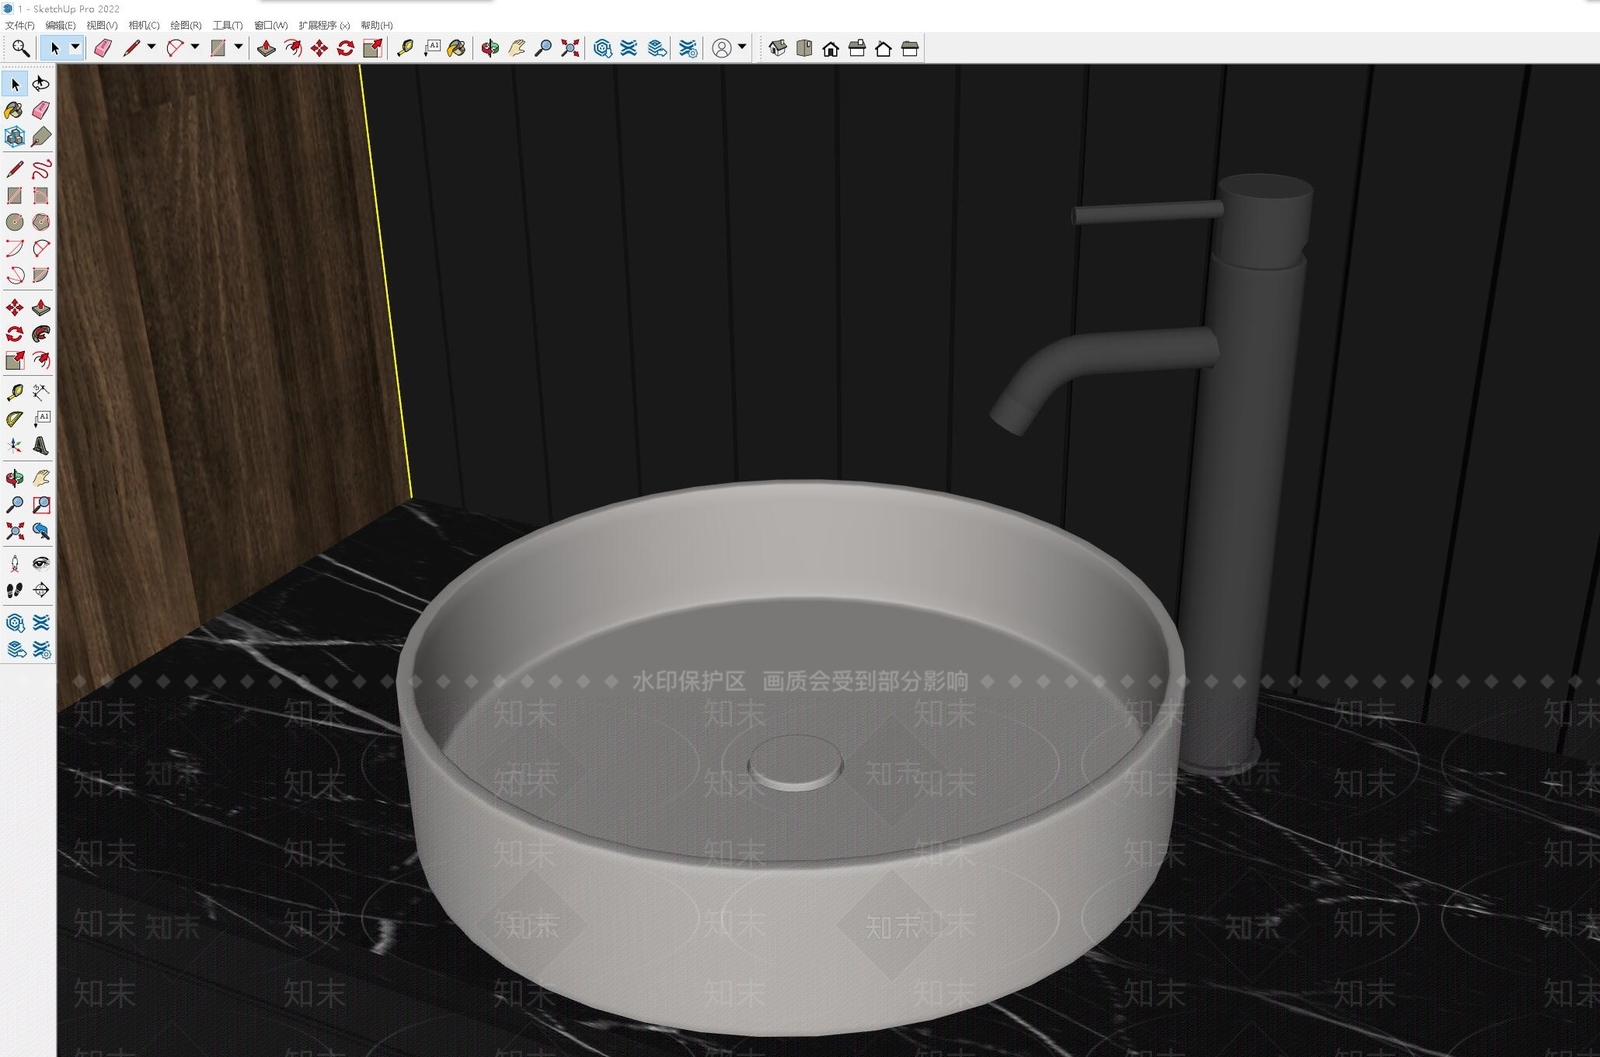Expand the Rectangle shape dropdown arrow
The height and width of the screenshot is (1057, 1600).
(239, 47)
